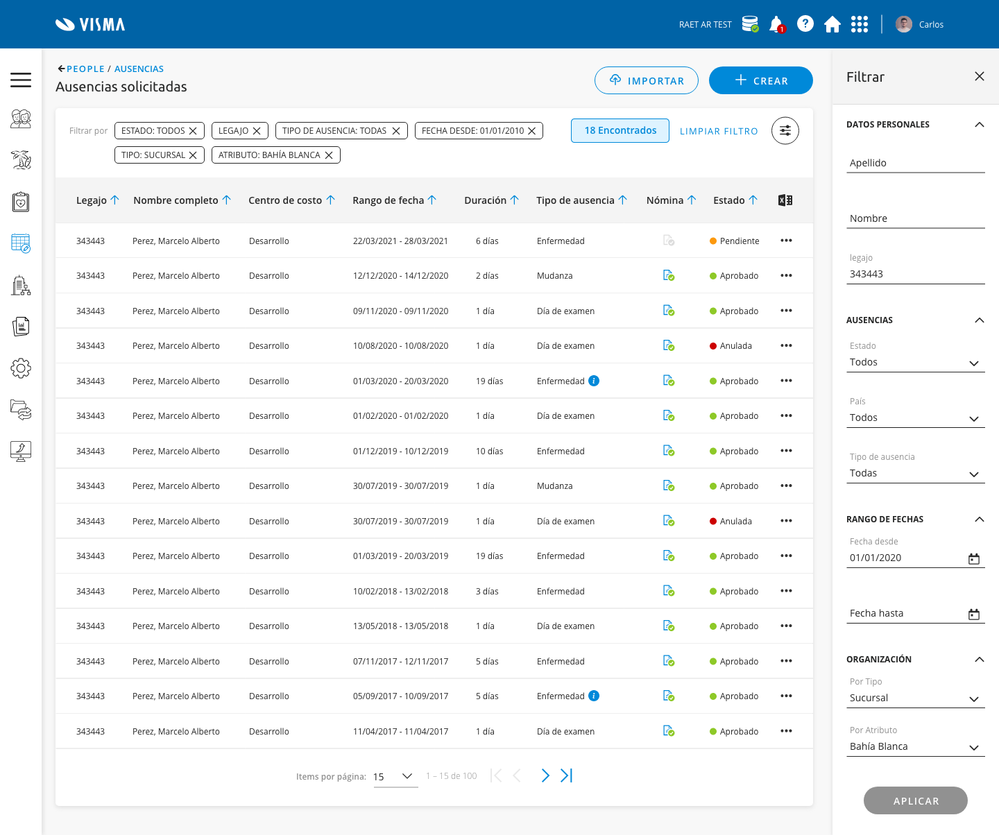
Task: Open the clipboard heart sidebar icon
Action: (20, 202)
